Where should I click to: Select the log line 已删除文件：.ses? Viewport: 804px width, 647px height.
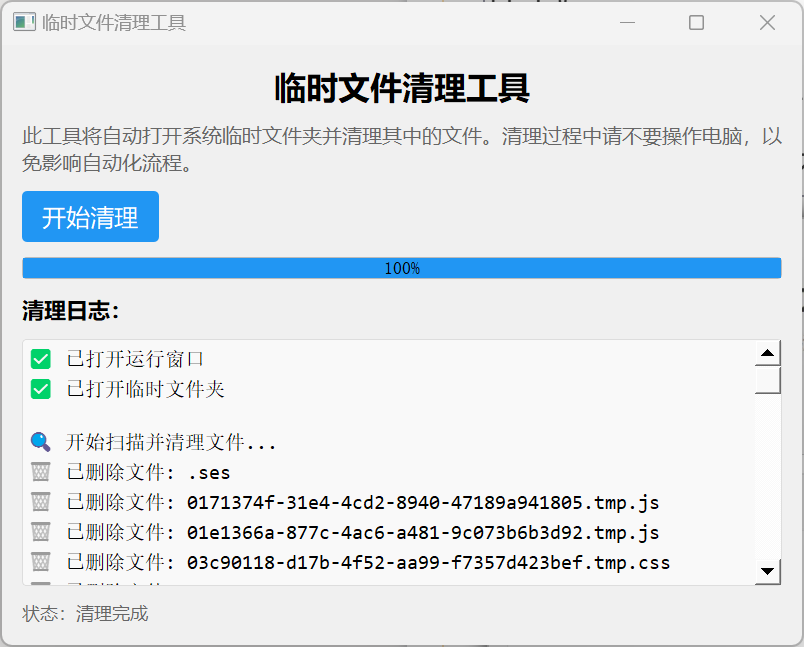coord(150,471)
